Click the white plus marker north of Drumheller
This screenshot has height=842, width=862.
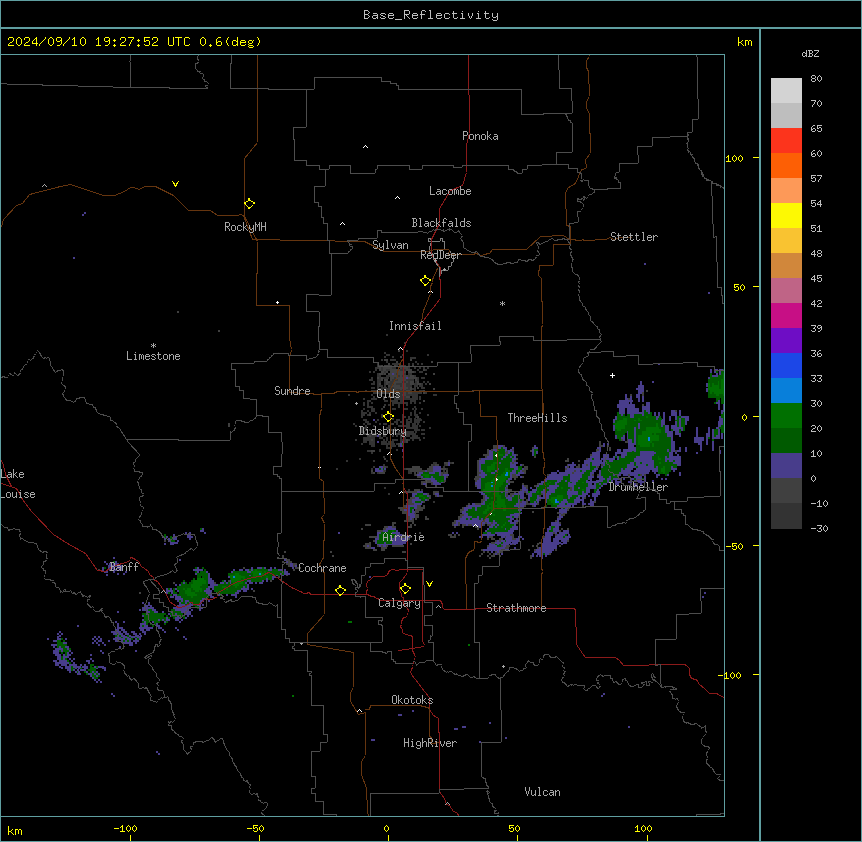click(x=612, y=375)
